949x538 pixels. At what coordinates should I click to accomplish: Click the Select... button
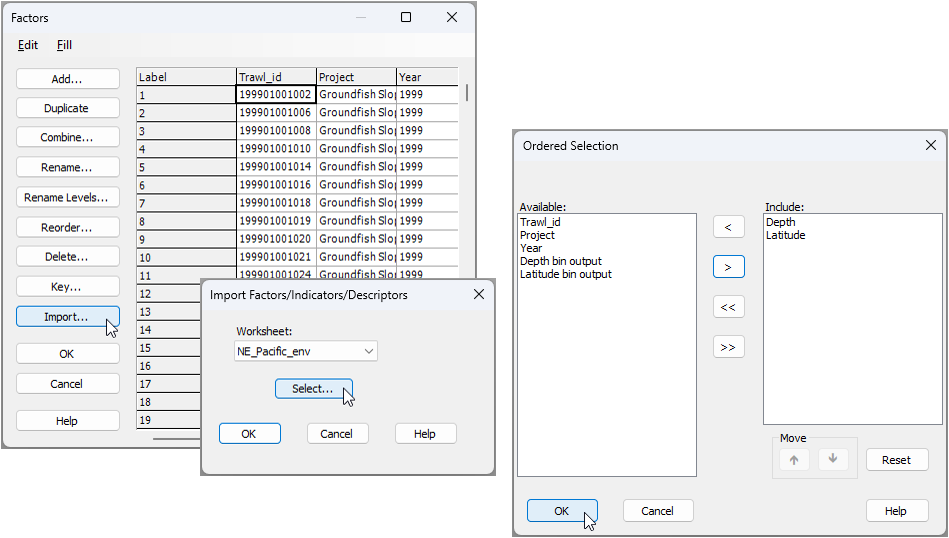pos(313,389)
